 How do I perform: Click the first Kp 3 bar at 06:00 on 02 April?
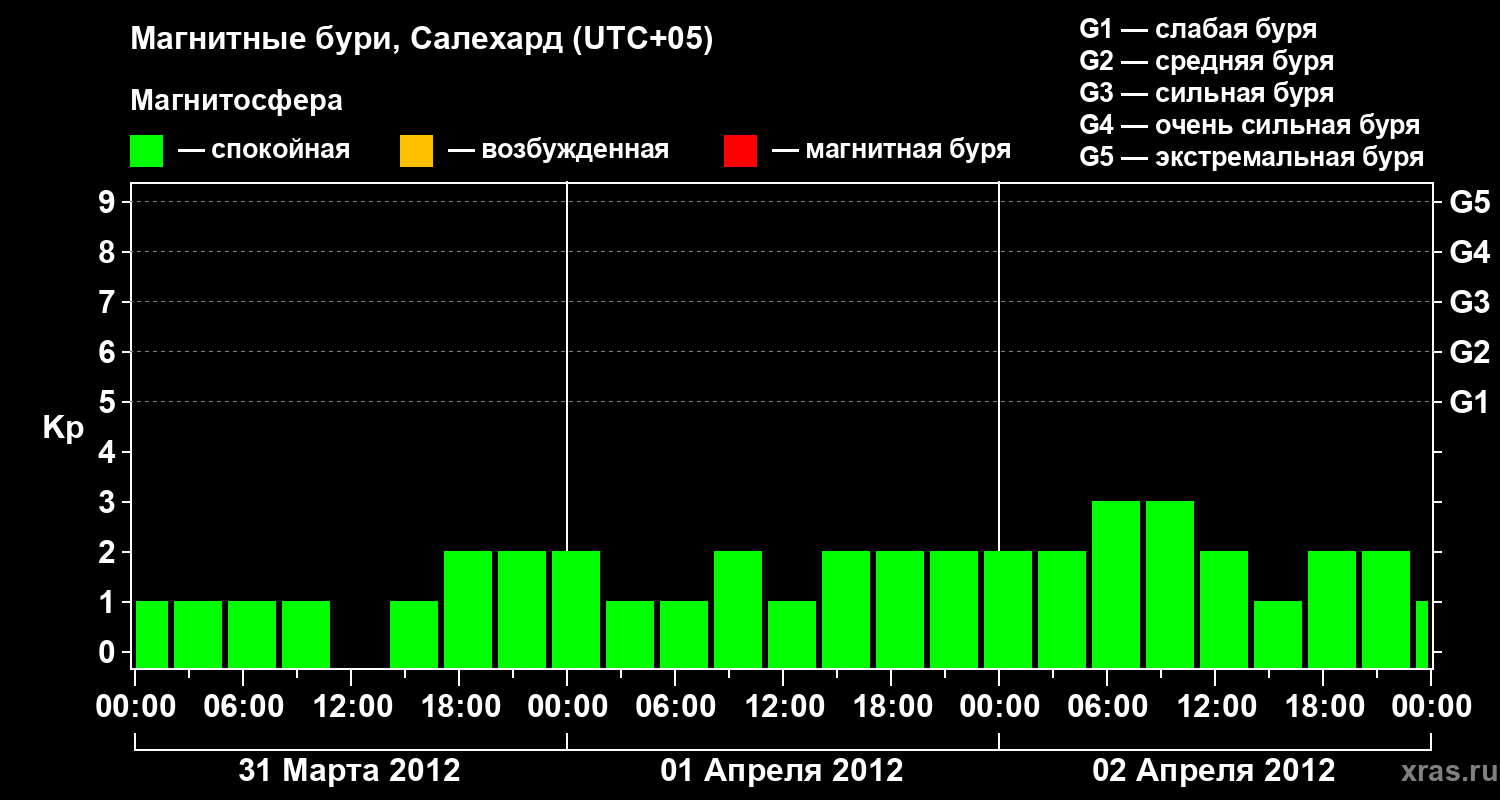[x=1116, y=584]
